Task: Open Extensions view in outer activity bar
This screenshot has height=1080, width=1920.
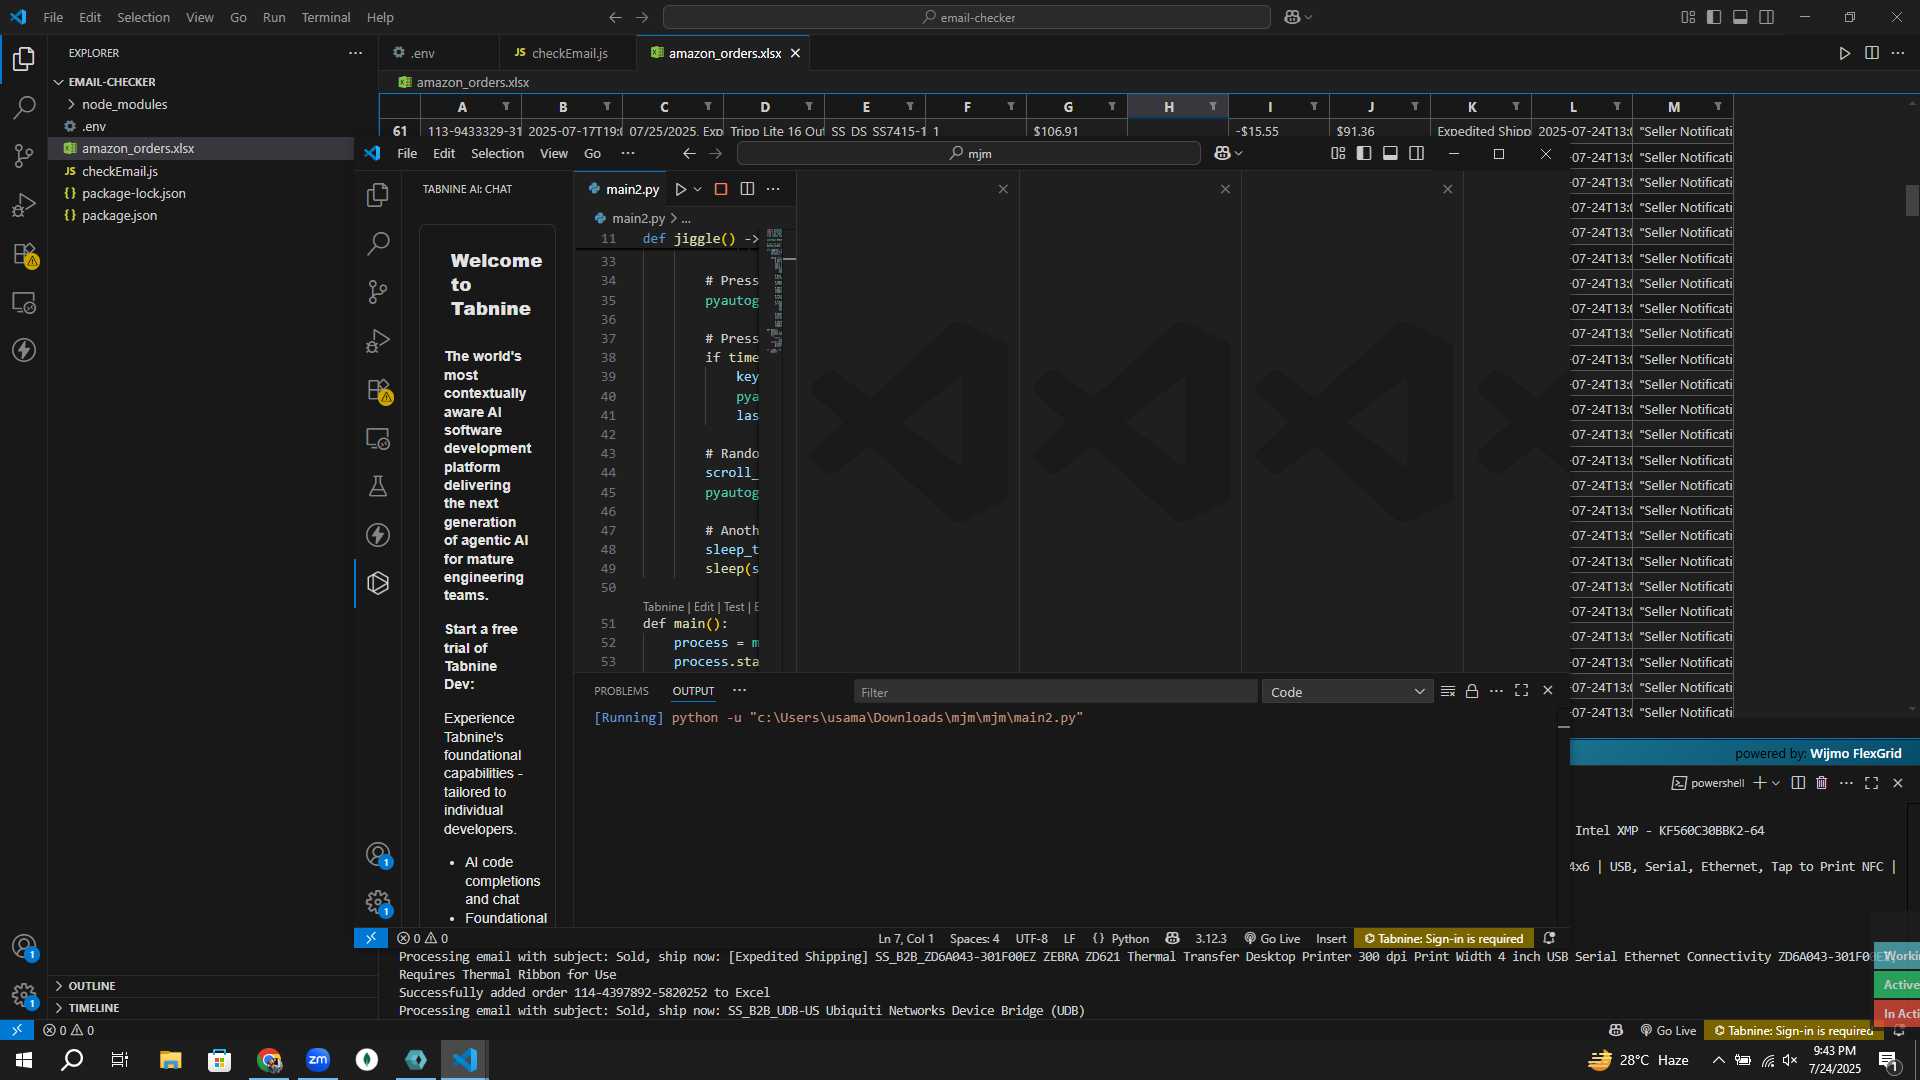Action: 24,254
